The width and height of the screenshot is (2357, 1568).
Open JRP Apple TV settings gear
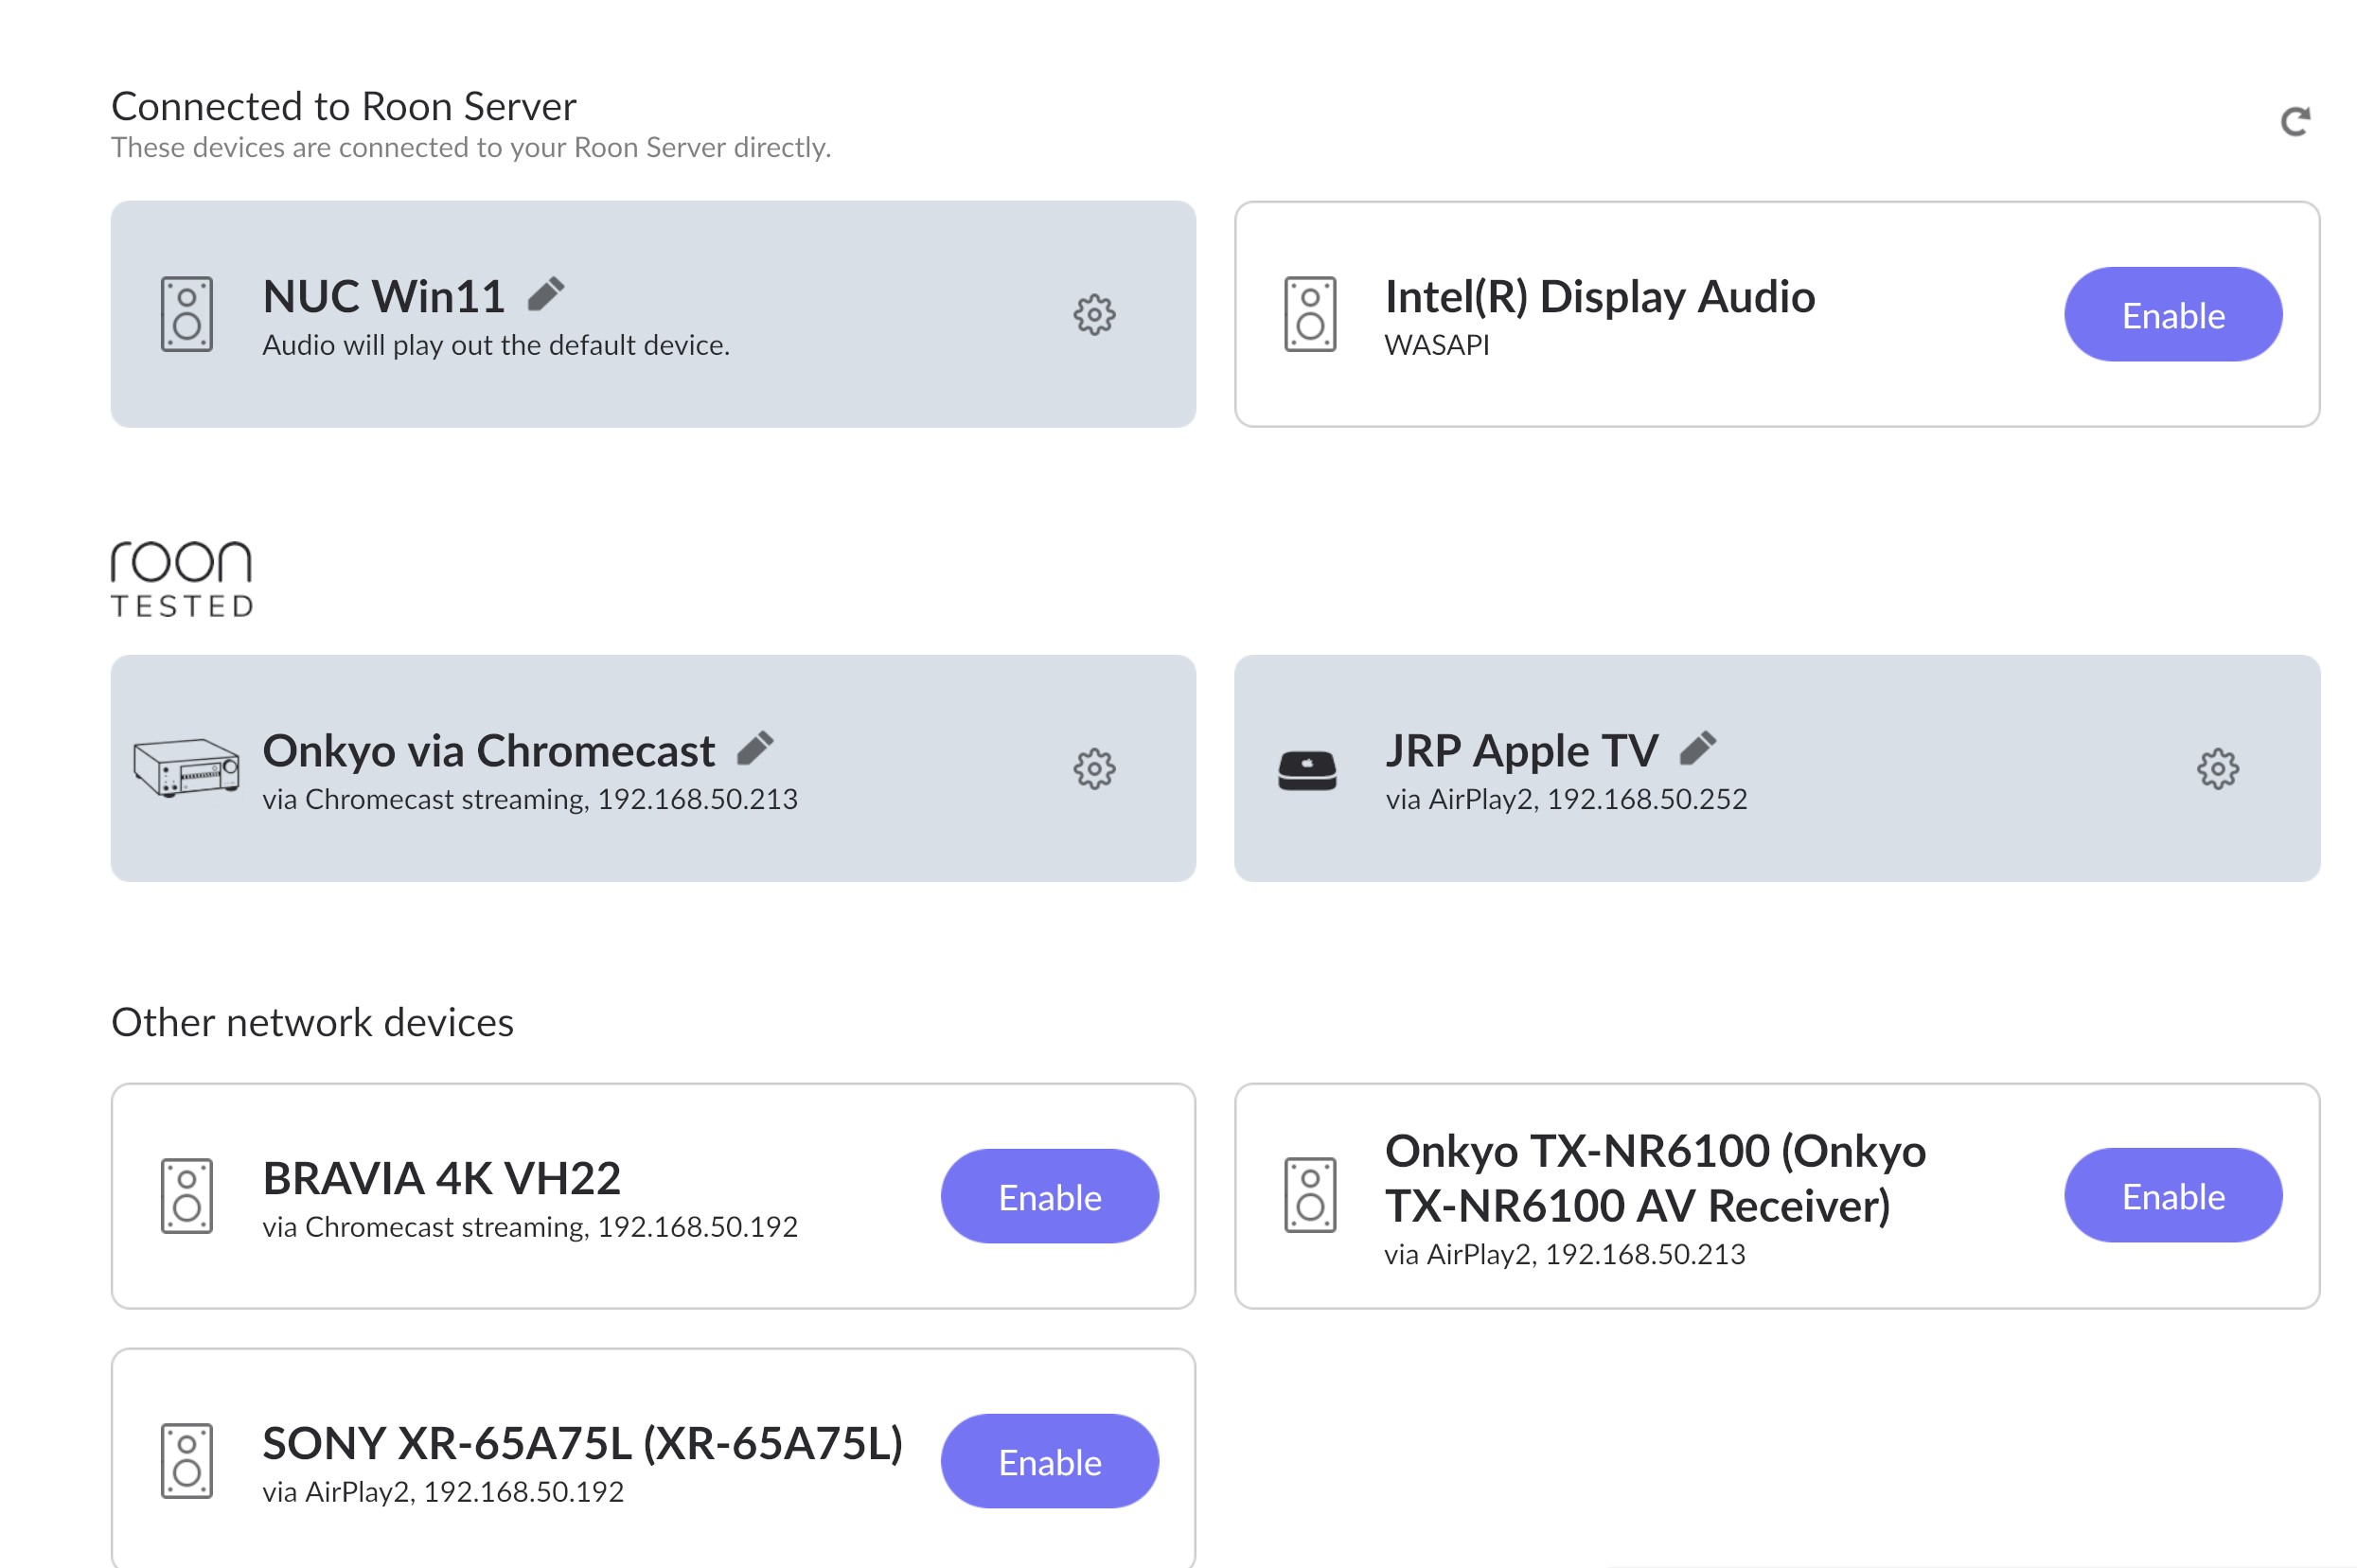2217,768
